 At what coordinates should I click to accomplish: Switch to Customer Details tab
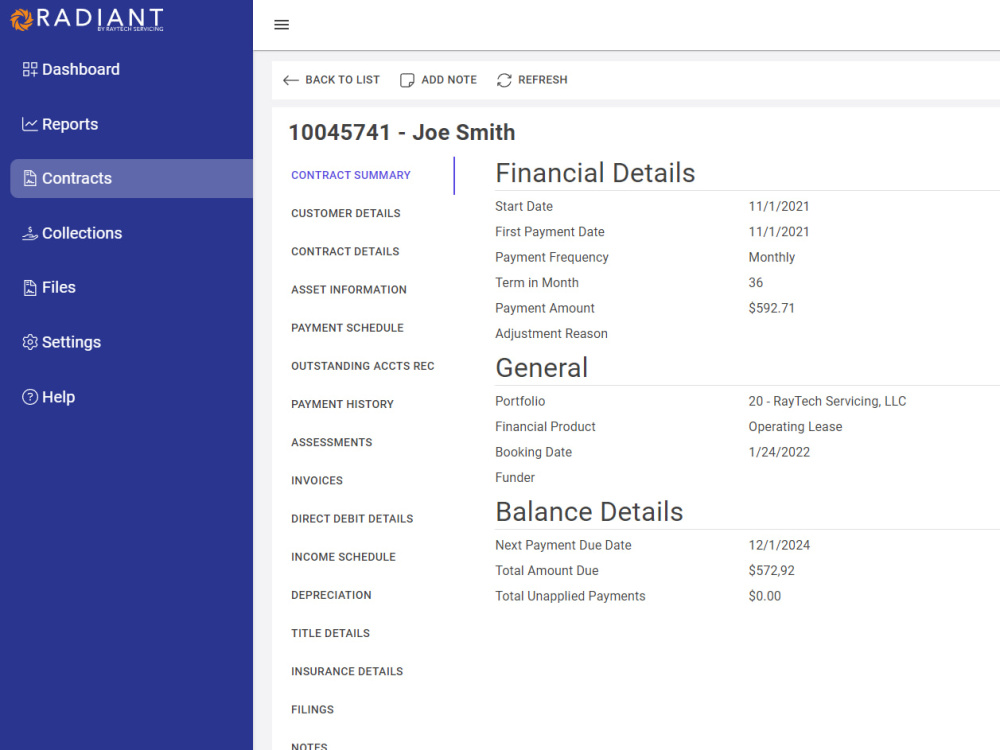pyautogui.click(x=346, y=214)
